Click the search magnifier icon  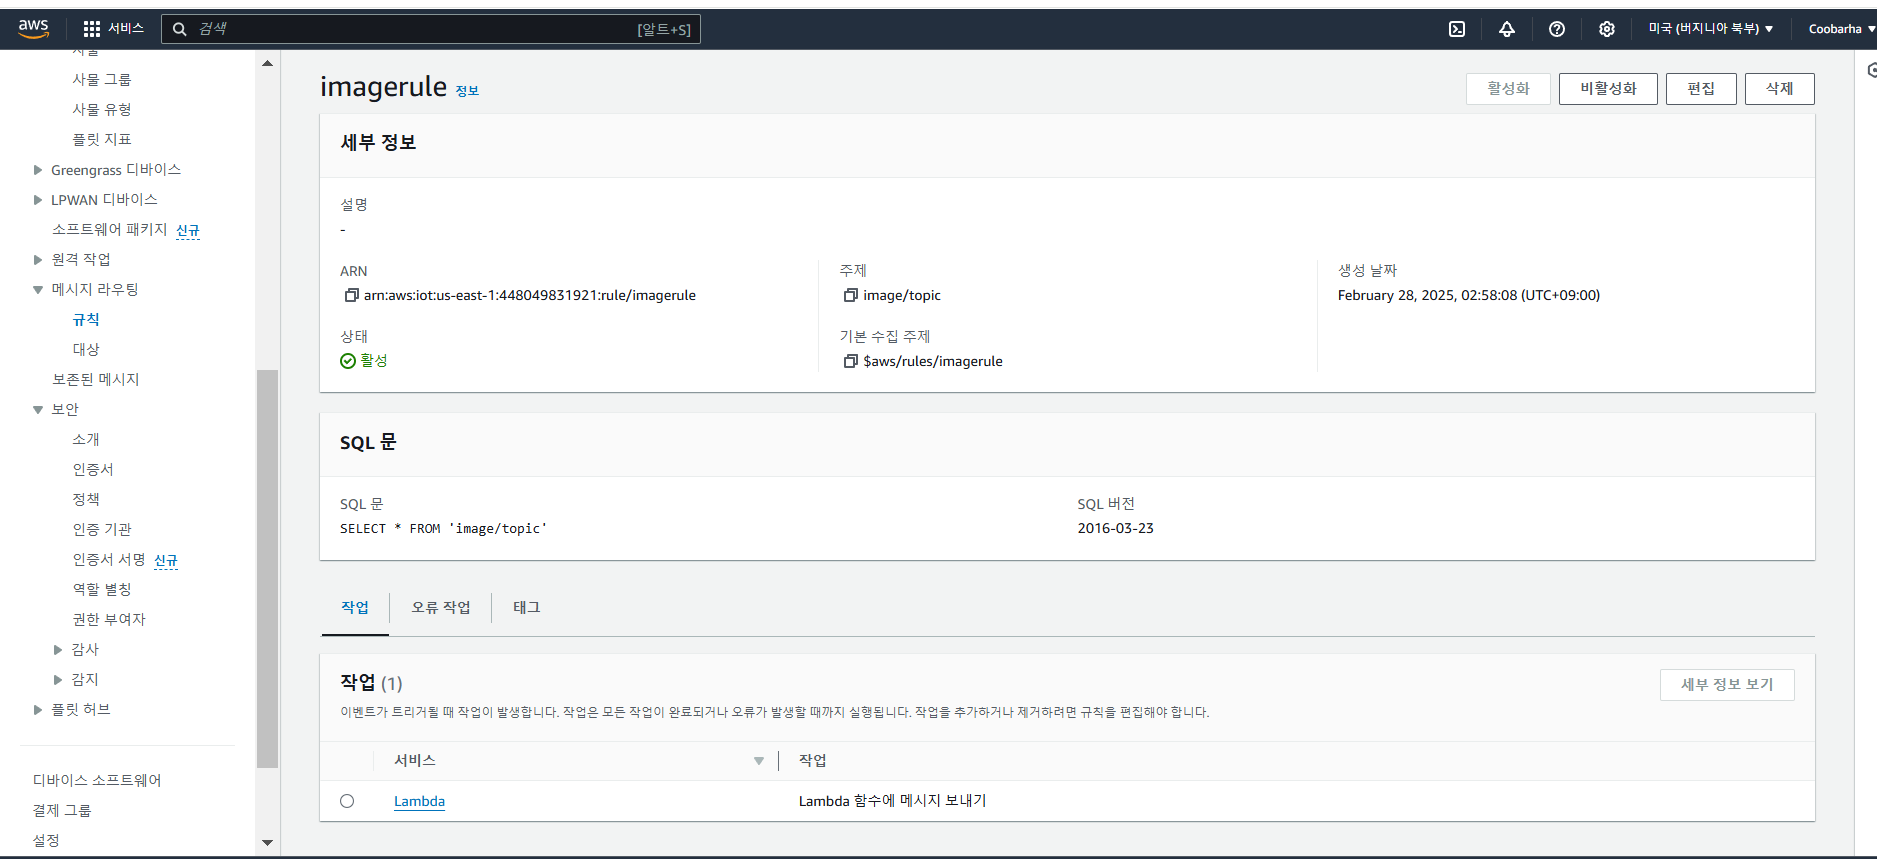(180, 29)
